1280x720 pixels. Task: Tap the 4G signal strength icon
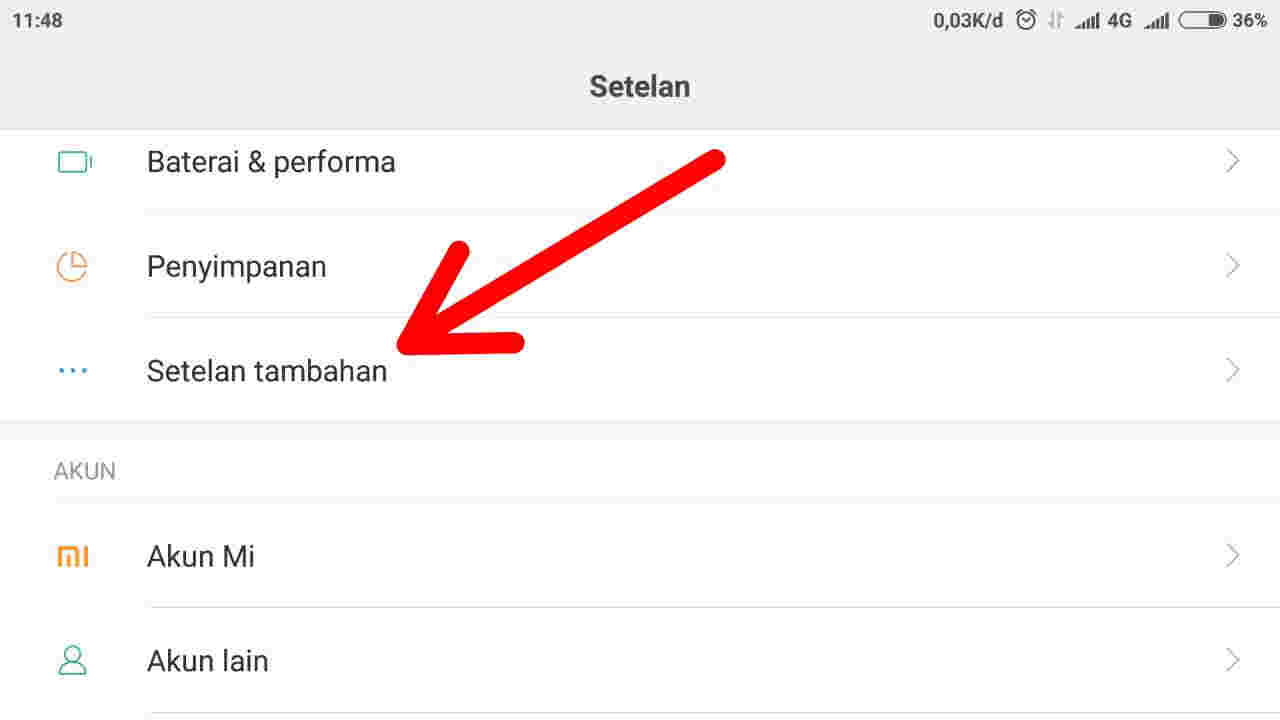[x=1088, y=20]
